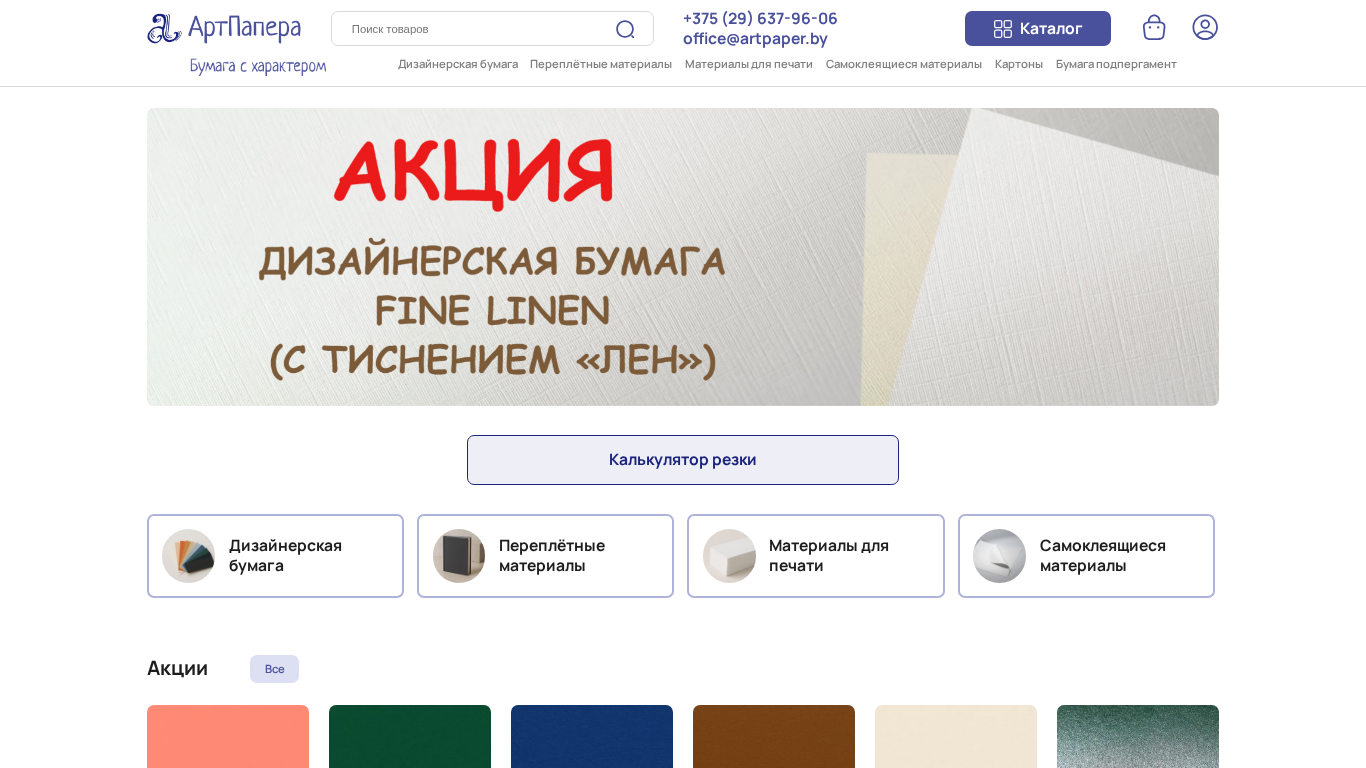The height and width of the screenshot is (768, 1366).
Task: Open the Каталог button
Action: [1038, 28]
